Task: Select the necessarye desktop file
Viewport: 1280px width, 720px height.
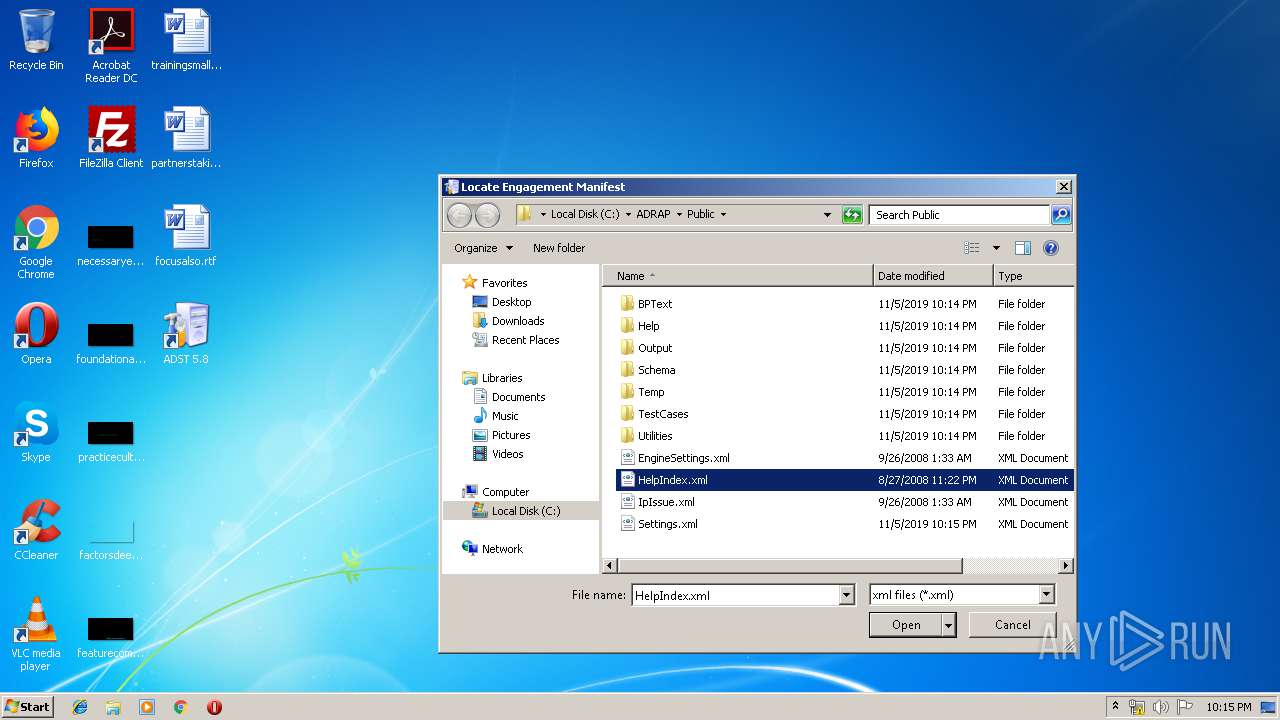Action: [111, 246]
